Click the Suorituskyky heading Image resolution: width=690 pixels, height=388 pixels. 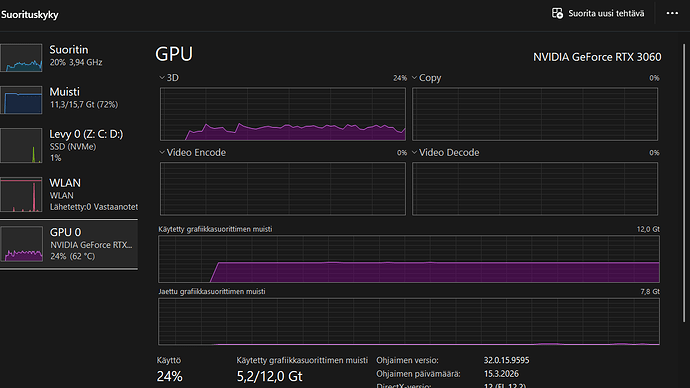click(x=29, y=15)
